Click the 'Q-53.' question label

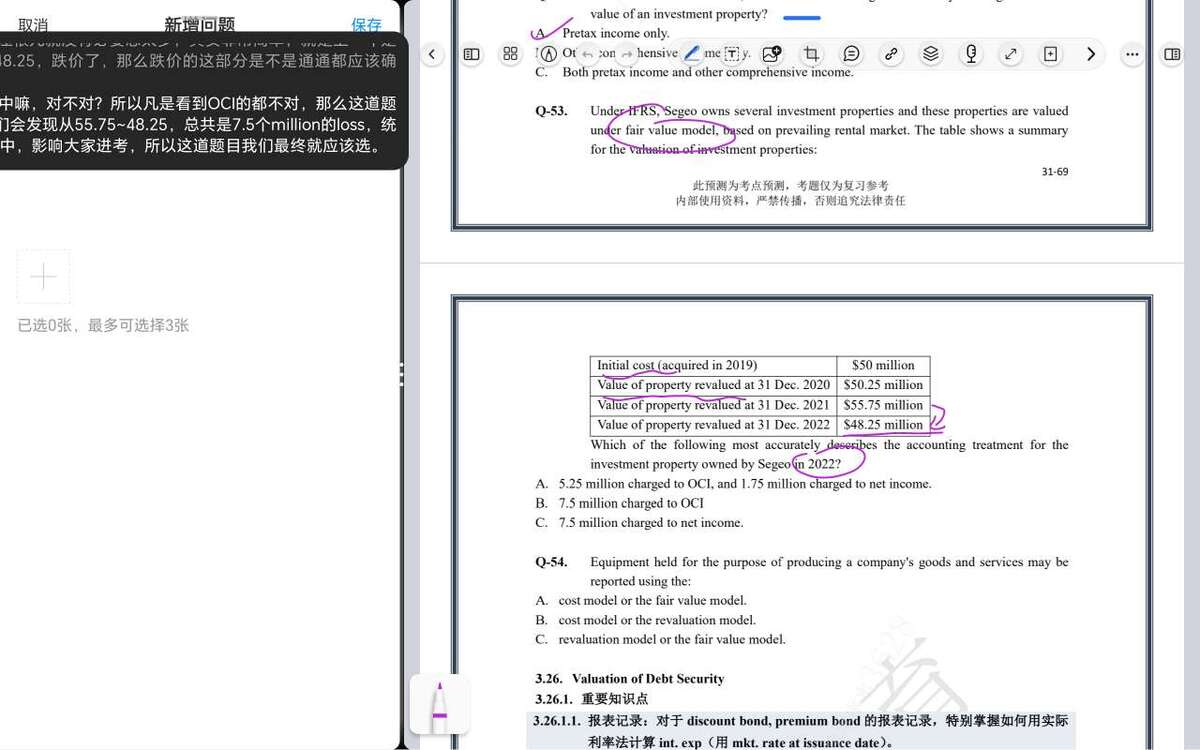[551, 111]
